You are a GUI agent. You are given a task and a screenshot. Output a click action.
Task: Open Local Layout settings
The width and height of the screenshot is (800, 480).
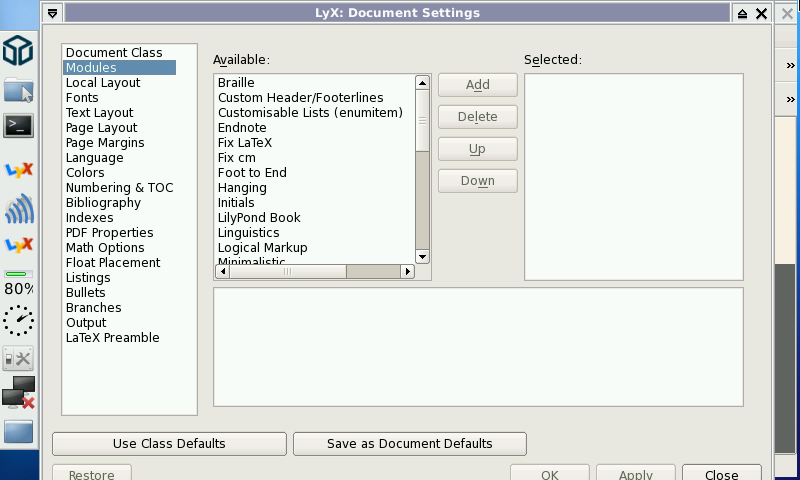click(x=103, y=83)
